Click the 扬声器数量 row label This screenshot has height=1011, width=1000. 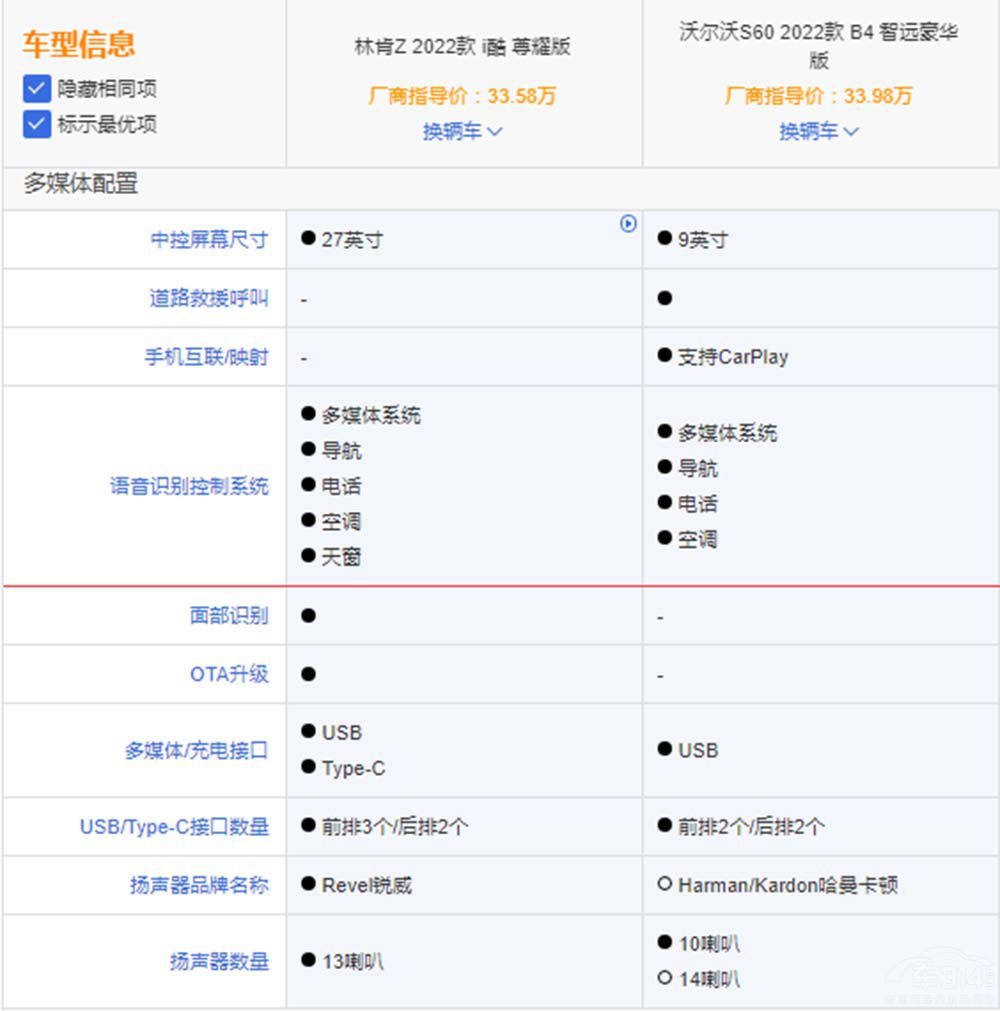coord(219,962)
